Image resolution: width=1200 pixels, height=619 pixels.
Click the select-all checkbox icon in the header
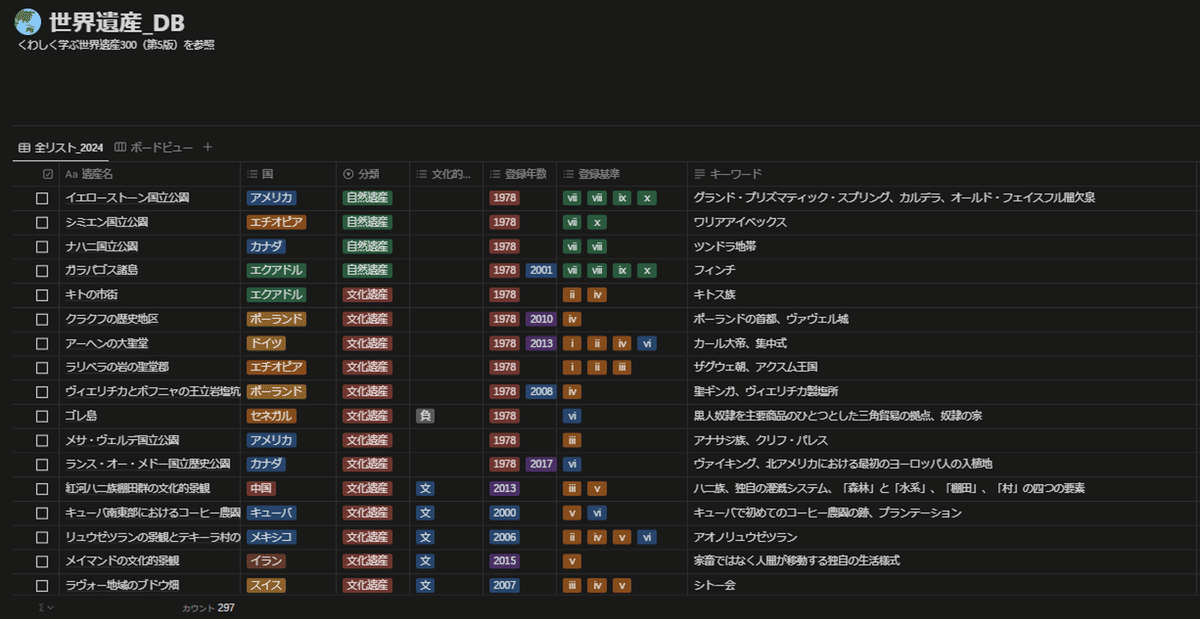point(47,174)
